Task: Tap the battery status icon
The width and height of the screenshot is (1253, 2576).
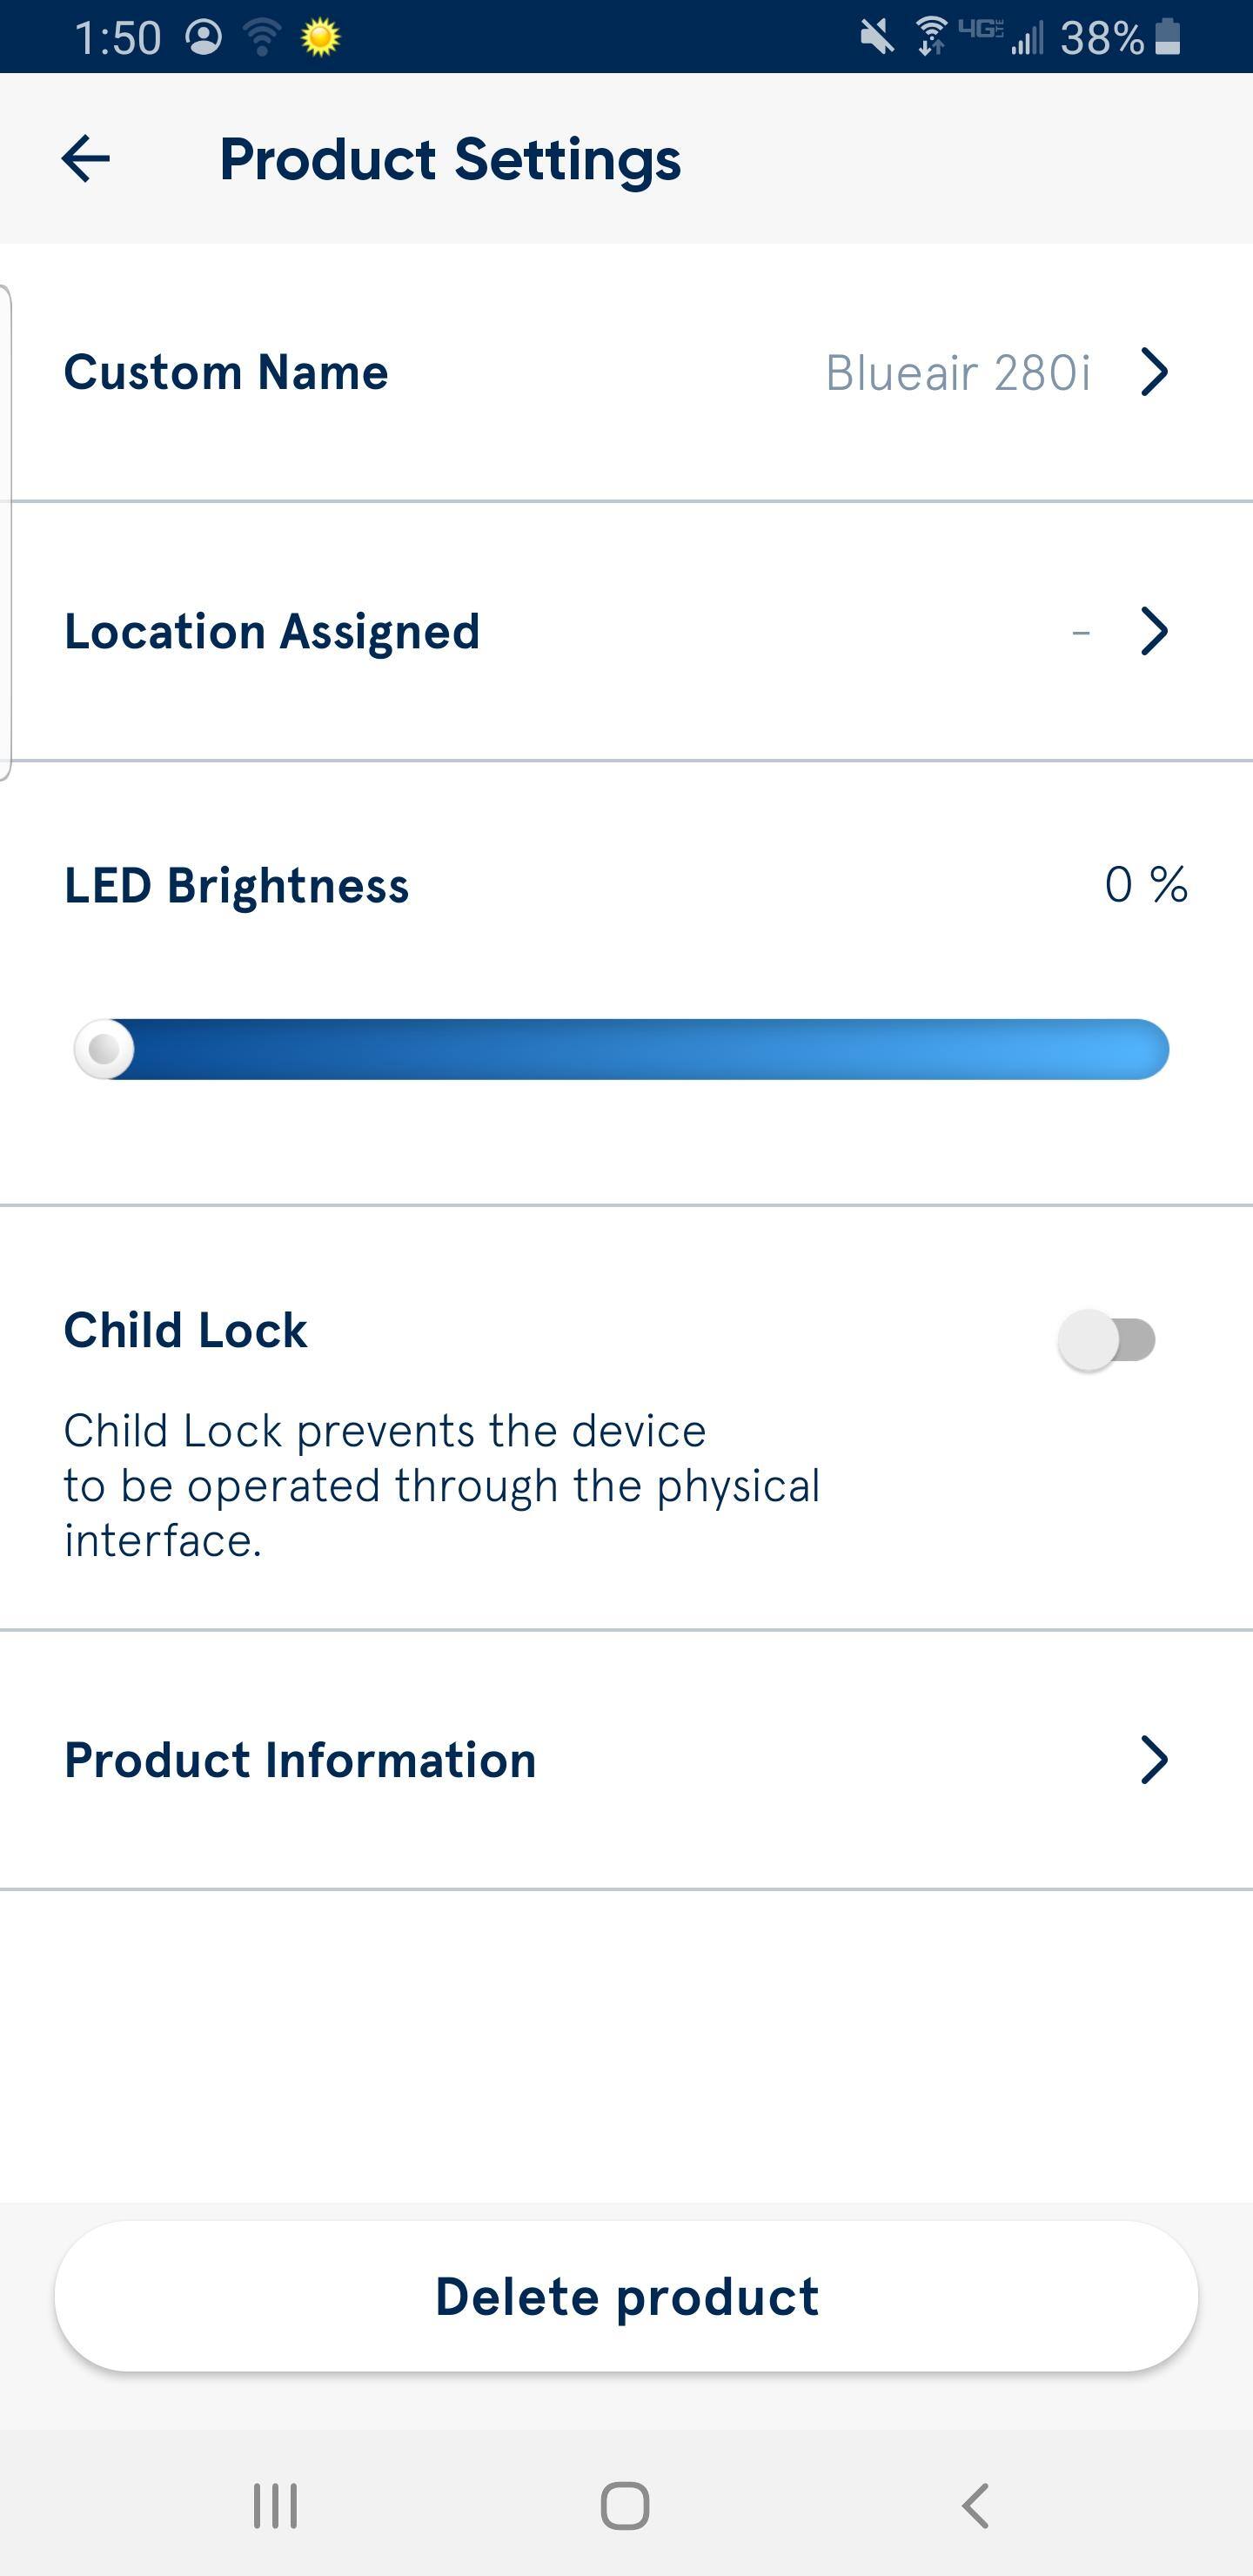Action: point(1167,38)
